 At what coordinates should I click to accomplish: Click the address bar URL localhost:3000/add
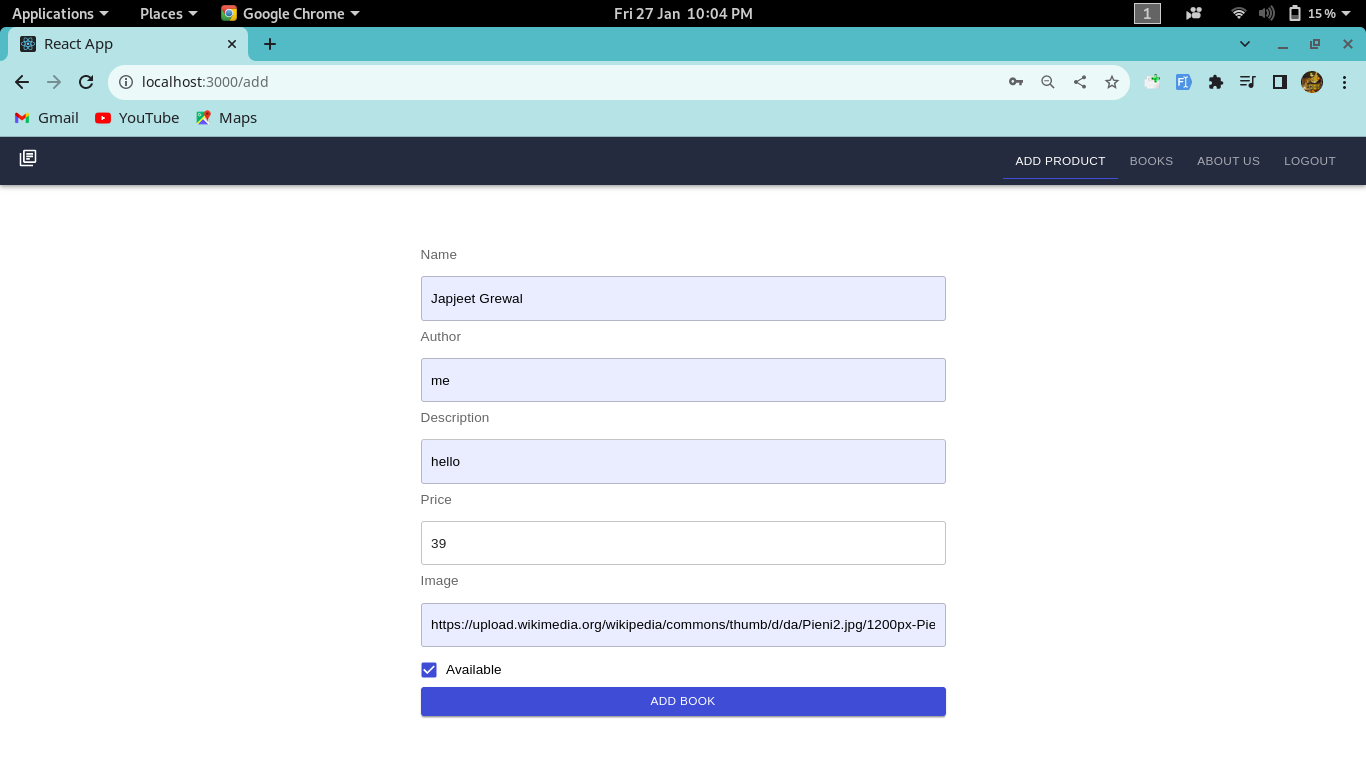tap(205, 82)
